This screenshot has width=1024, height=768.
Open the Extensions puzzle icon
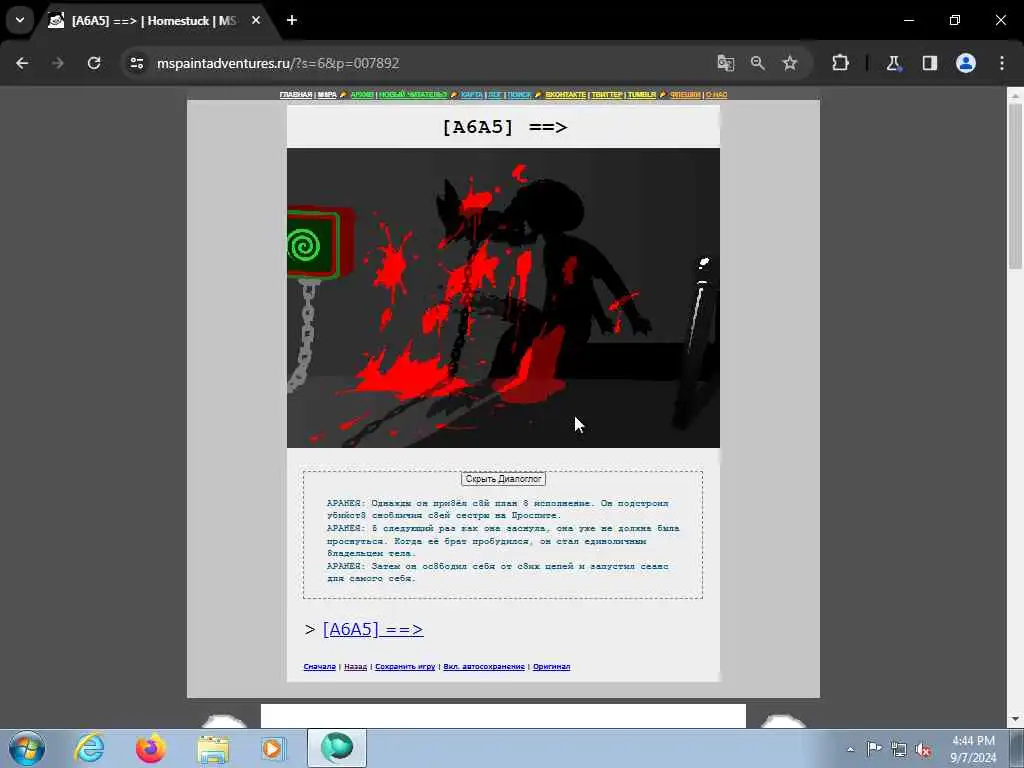pyautogui.click(x=840, y=63)
